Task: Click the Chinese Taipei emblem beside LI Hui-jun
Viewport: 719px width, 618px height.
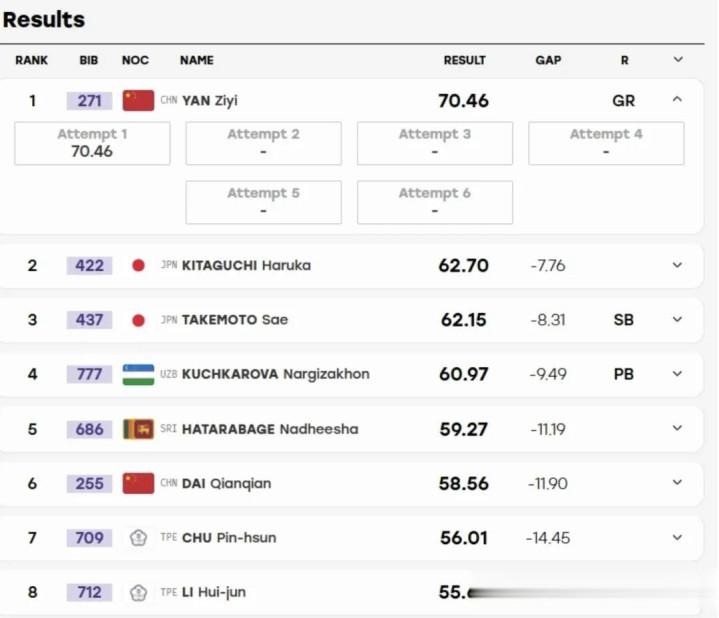Action: coord(138,592)
